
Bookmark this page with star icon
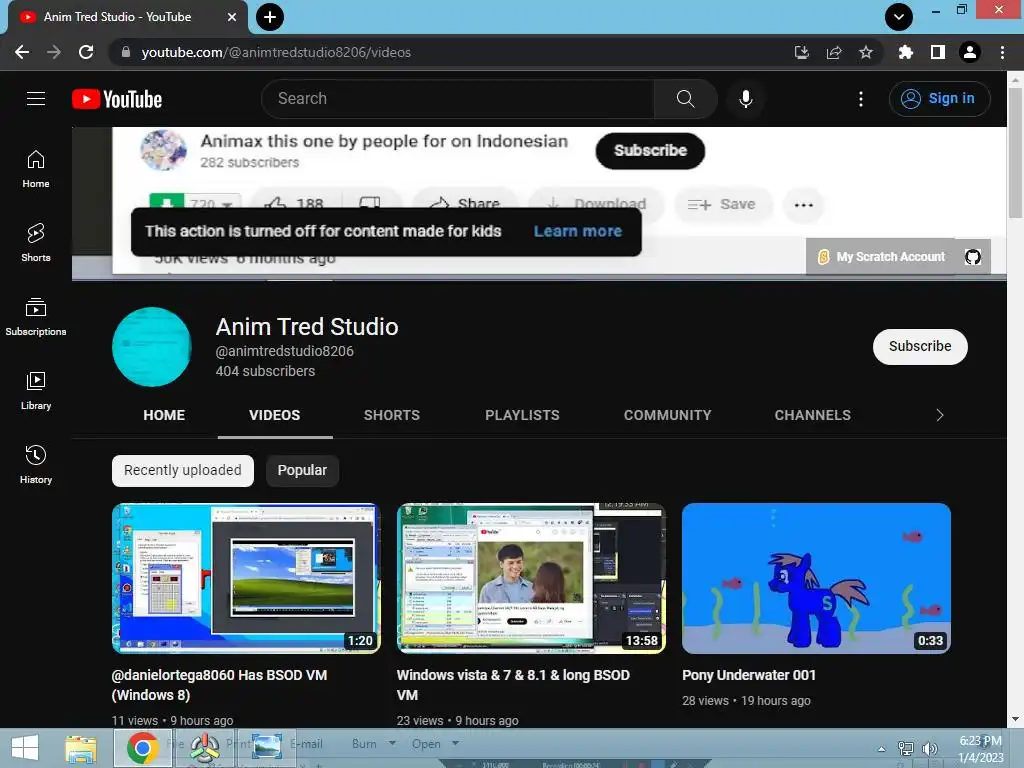pyautogui.click(x=865, y=52)
